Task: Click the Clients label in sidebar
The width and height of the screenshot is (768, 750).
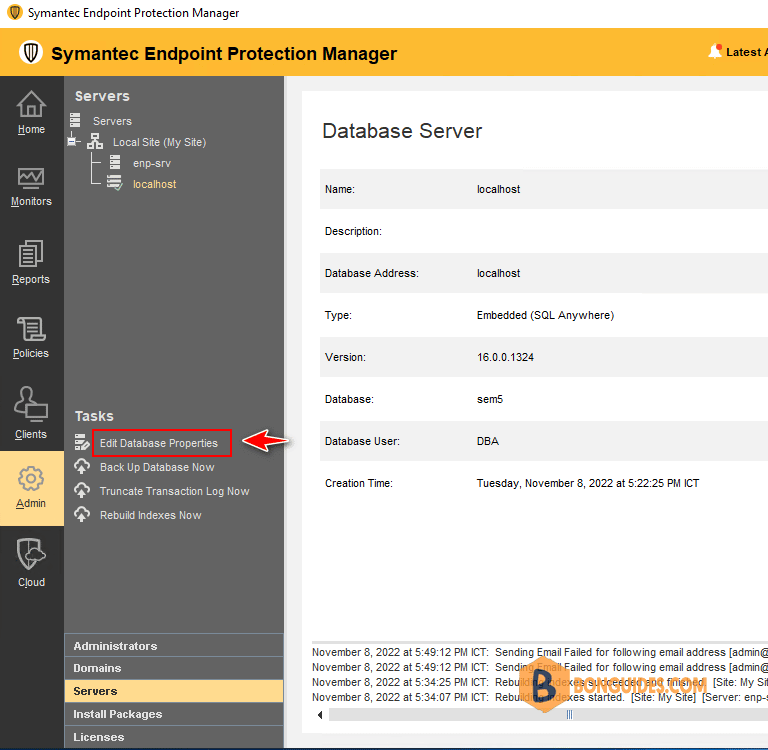Action: [x=31, y=434]
